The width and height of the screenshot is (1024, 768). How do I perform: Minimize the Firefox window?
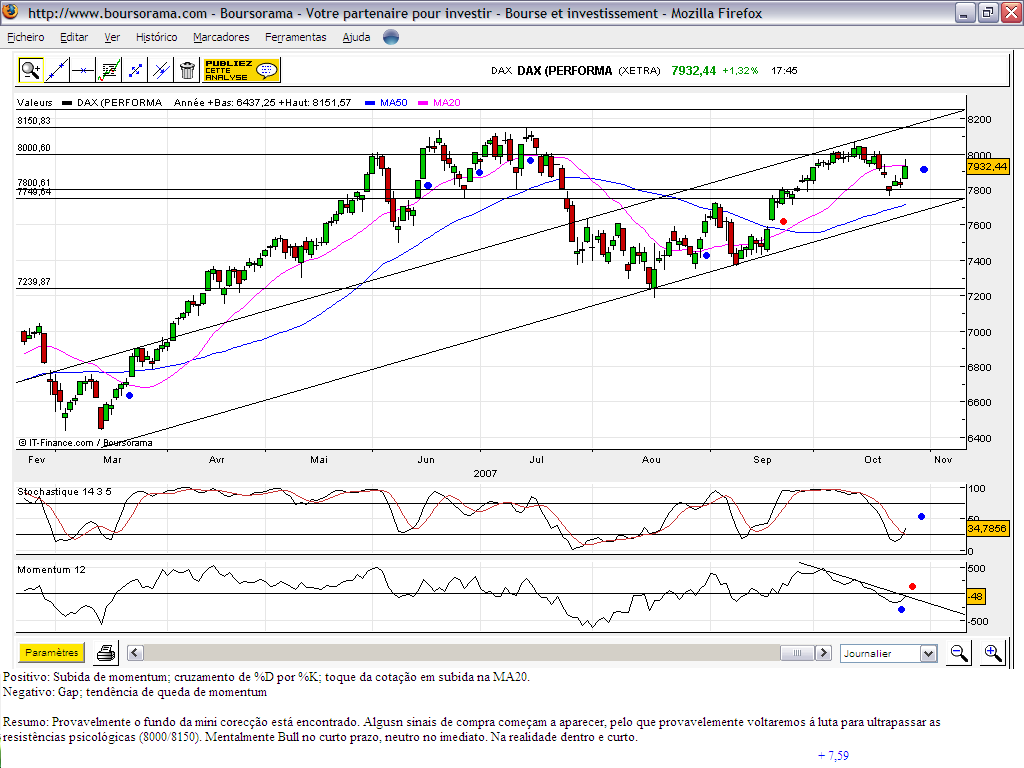tap(965, 13)
